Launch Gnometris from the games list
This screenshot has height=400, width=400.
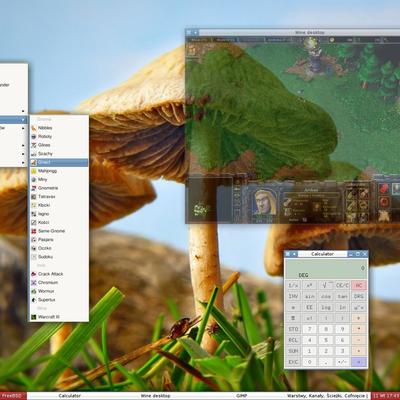(x=59, y=188)
